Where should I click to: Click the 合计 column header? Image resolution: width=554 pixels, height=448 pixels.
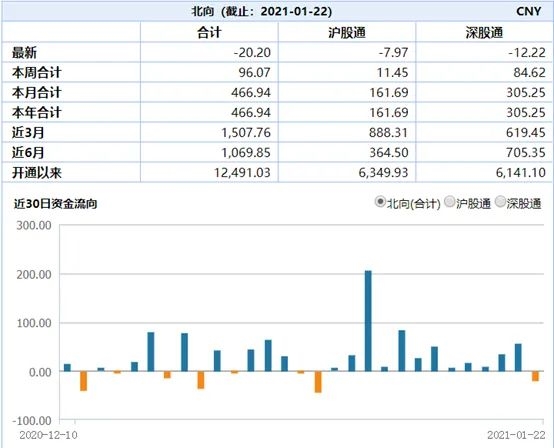coord(209,33)
